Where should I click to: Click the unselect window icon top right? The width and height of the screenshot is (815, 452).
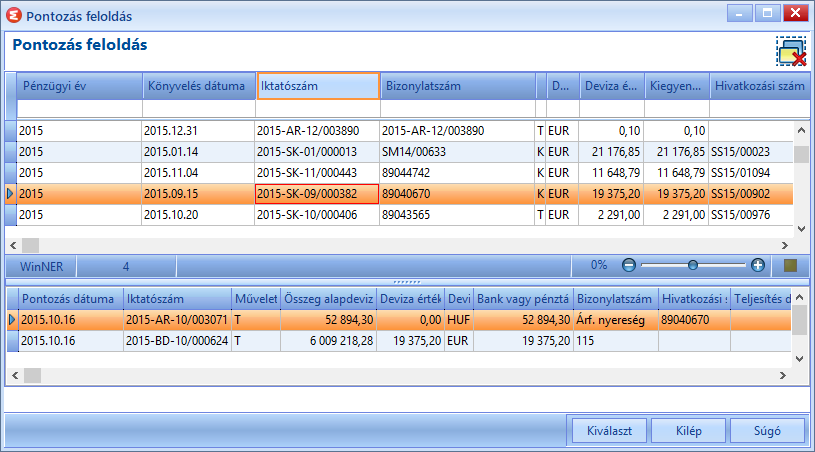click(x=791, y=51)
